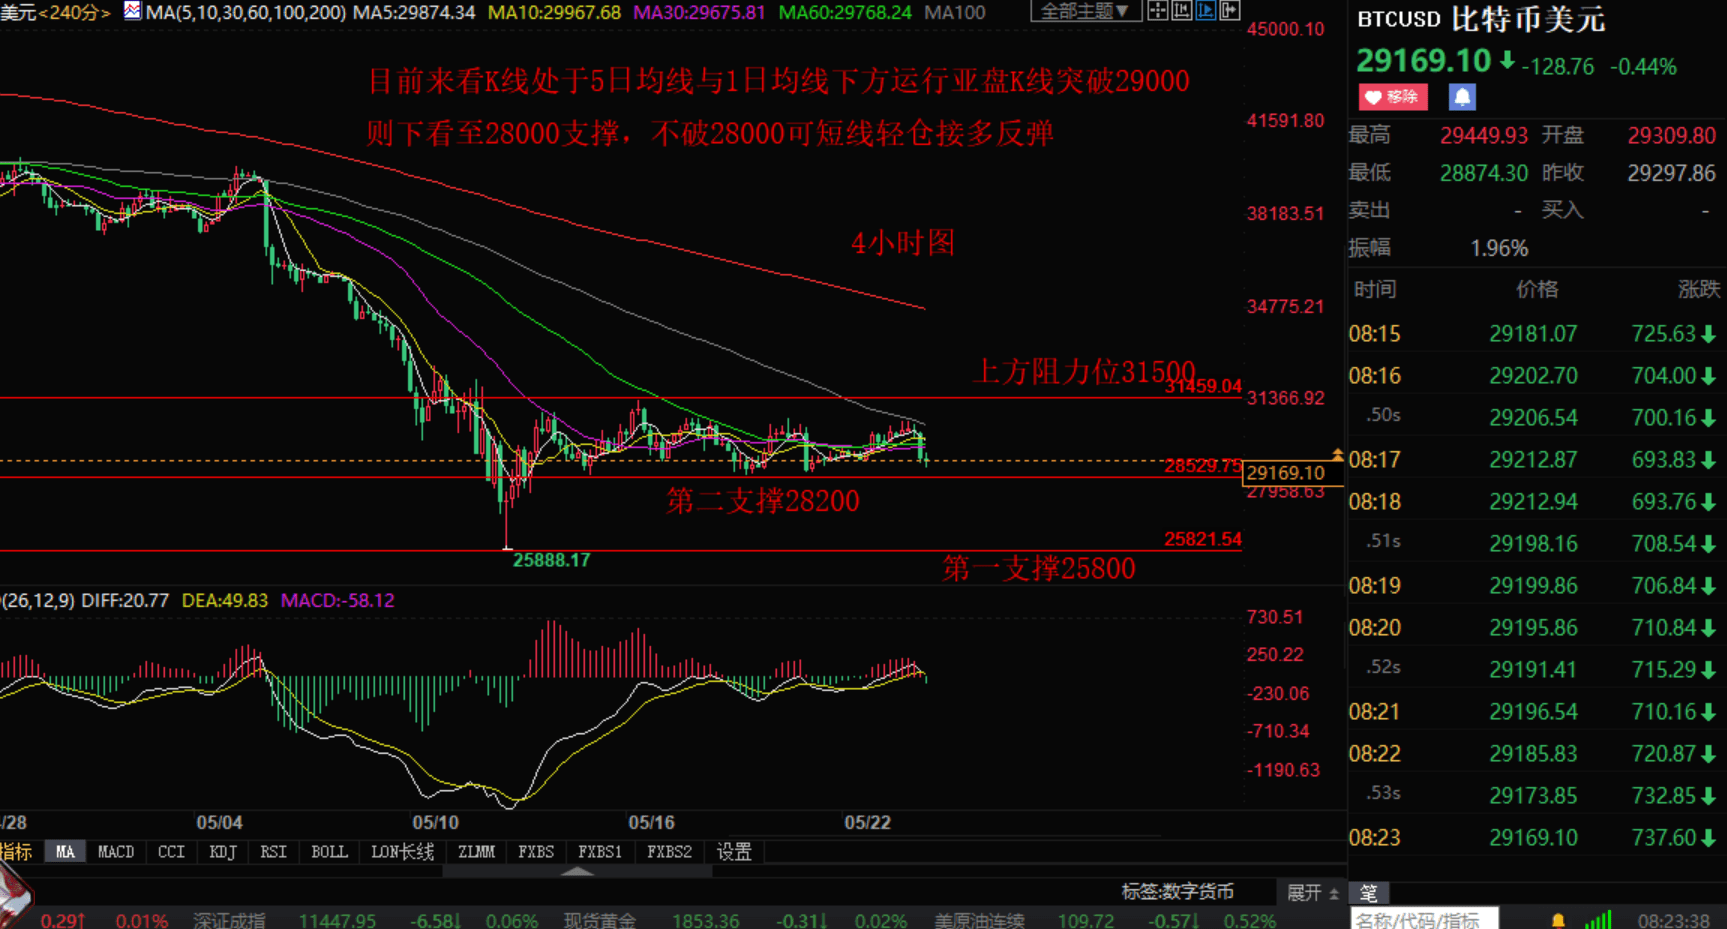The width and height of the screenshot is (1727, 929).
Task: Toggle the MA indicator overlay tab
Action: click(65, 852)
